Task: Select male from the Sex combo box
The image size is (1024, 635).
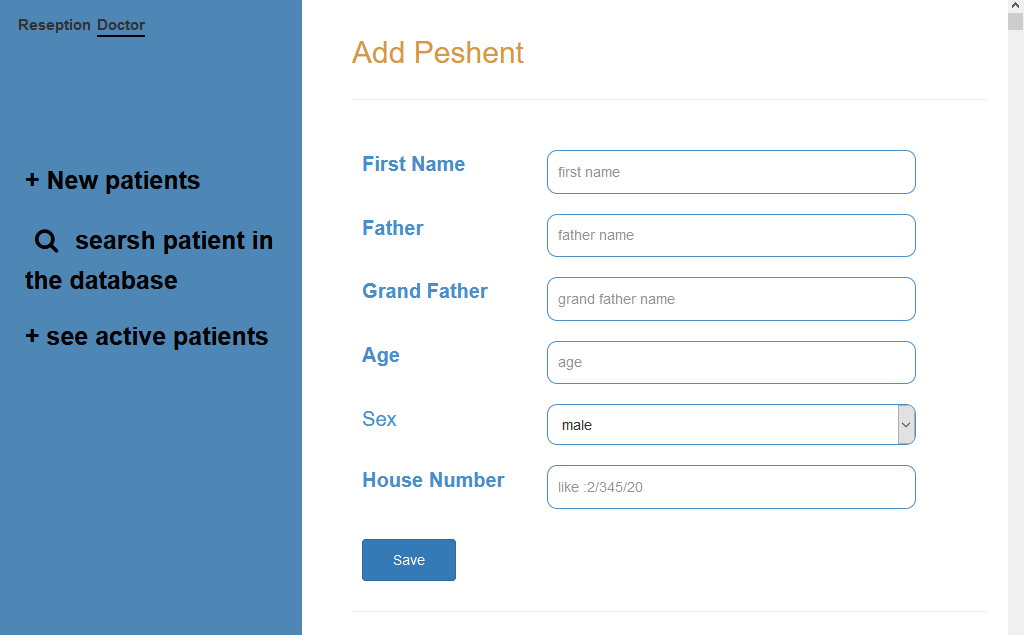Action: [731, 424]
